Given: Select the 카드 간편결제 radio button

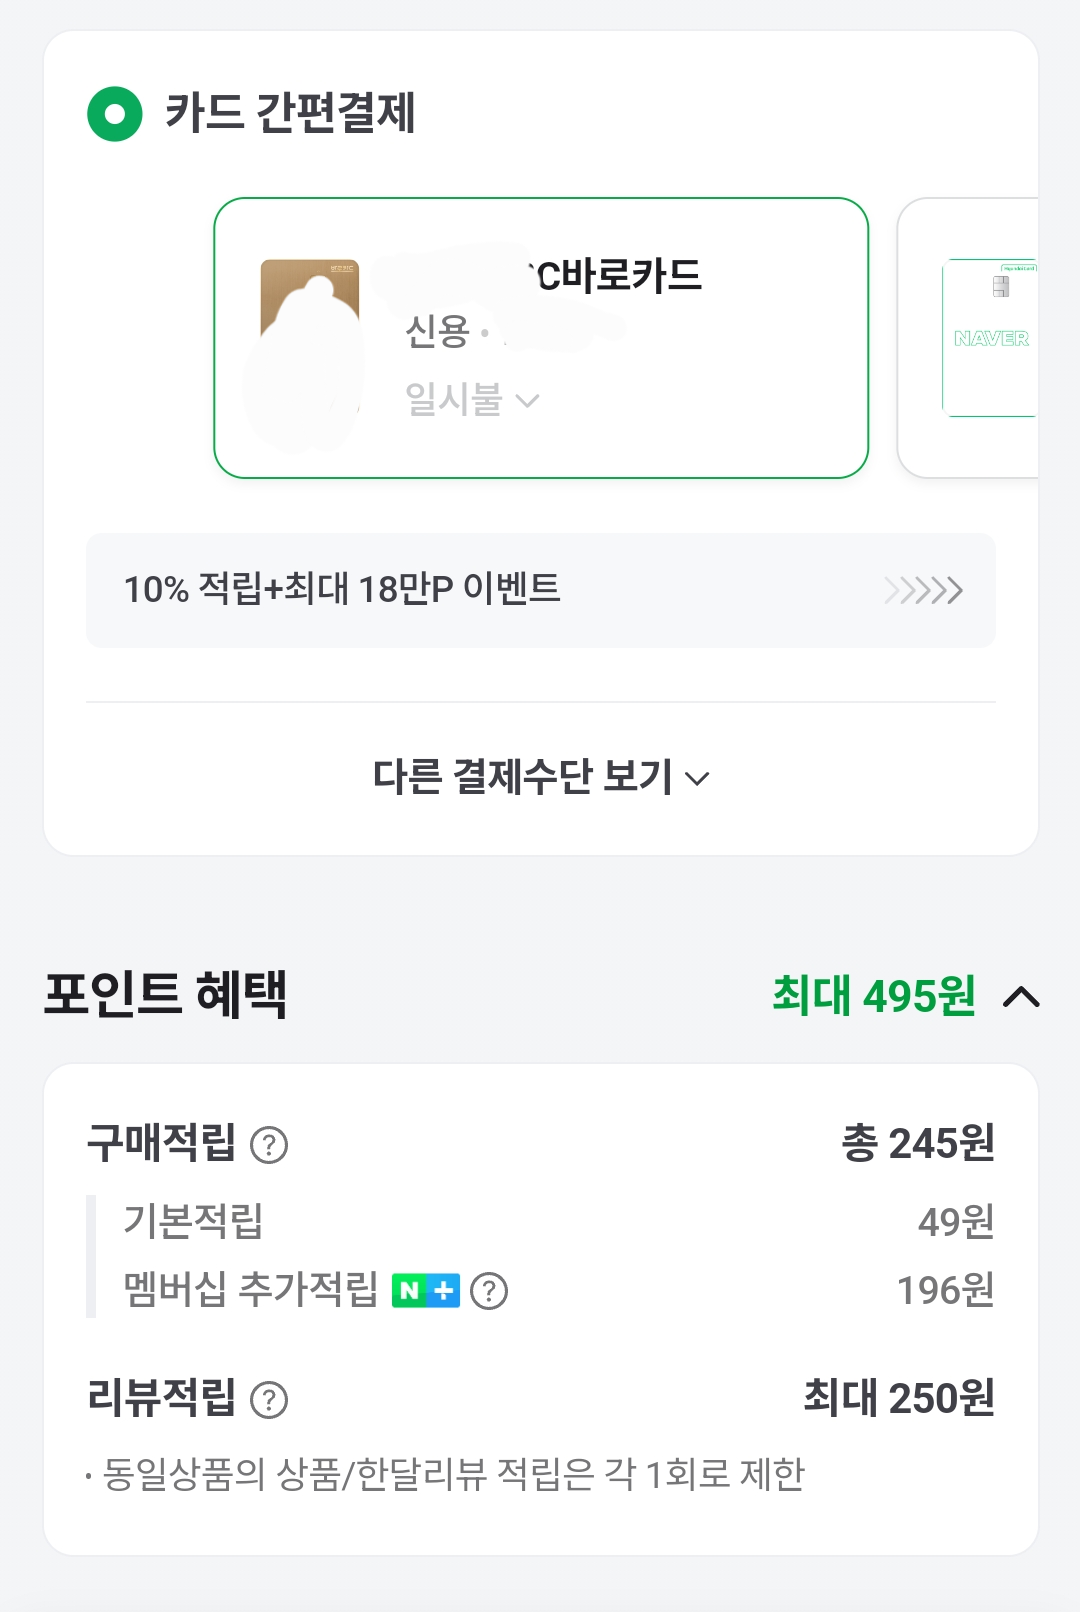Looking at the screenshot, I should pyautogui.click(x=115, y=114).
